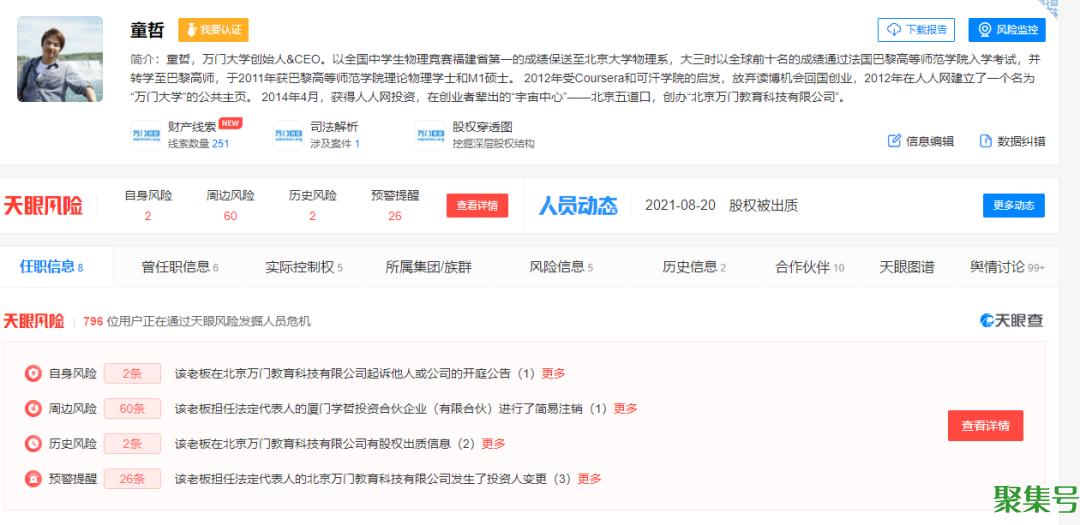Screen dimensions: 1080x525
Task: Expand 更多 link in 周边风险 row
Action: 625,409
